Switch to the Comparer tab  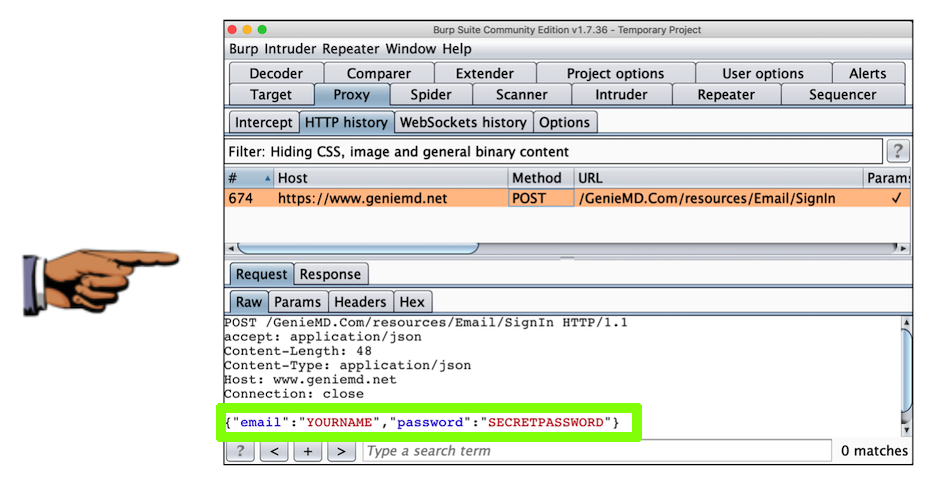tap(379, 73)
